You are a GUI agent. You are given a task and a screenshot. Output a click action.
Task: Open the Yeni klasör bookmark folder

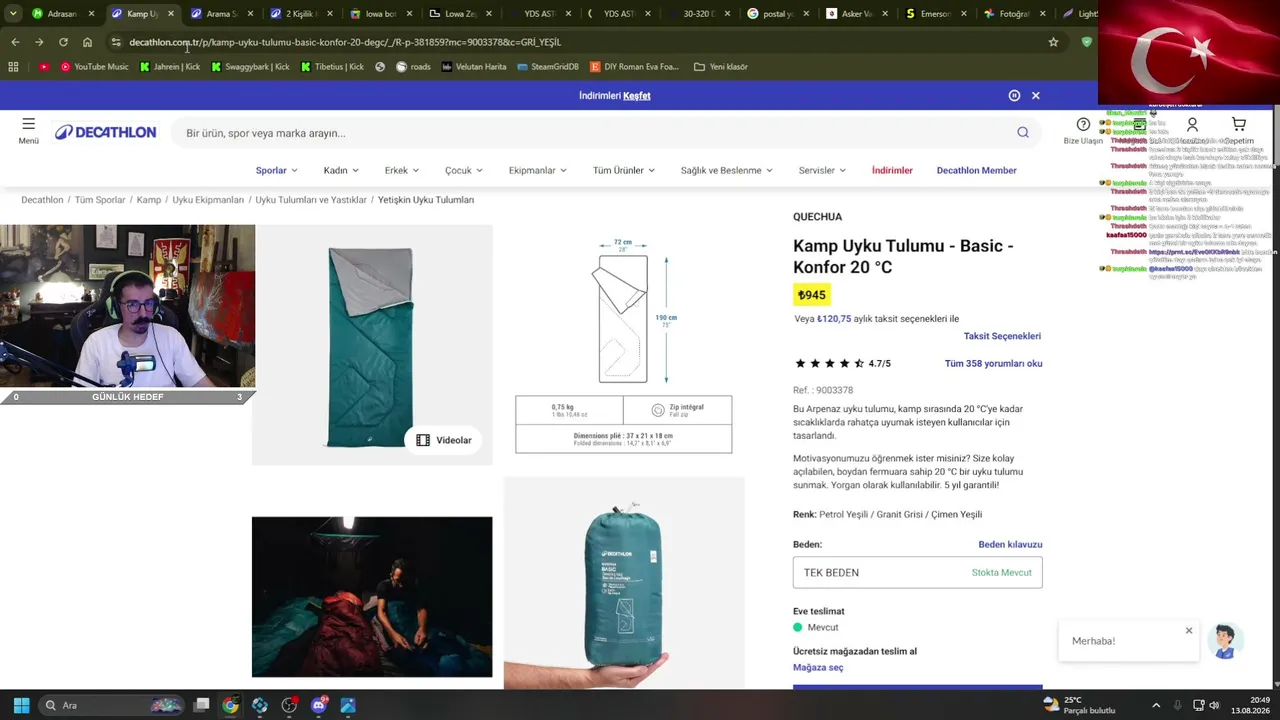720,67
